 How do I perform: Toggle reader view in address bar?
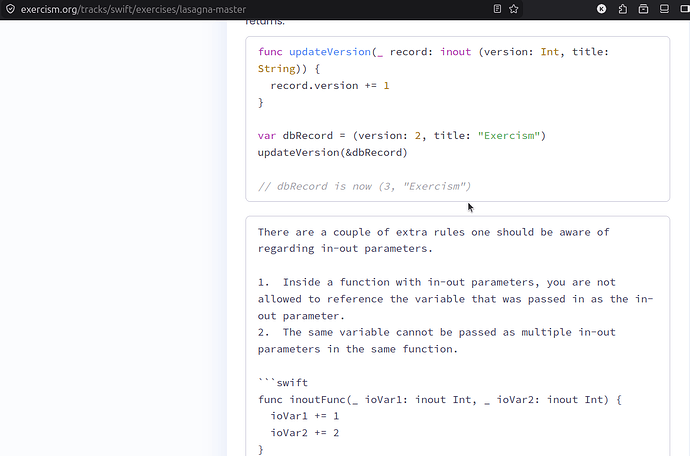pos(497,9)
